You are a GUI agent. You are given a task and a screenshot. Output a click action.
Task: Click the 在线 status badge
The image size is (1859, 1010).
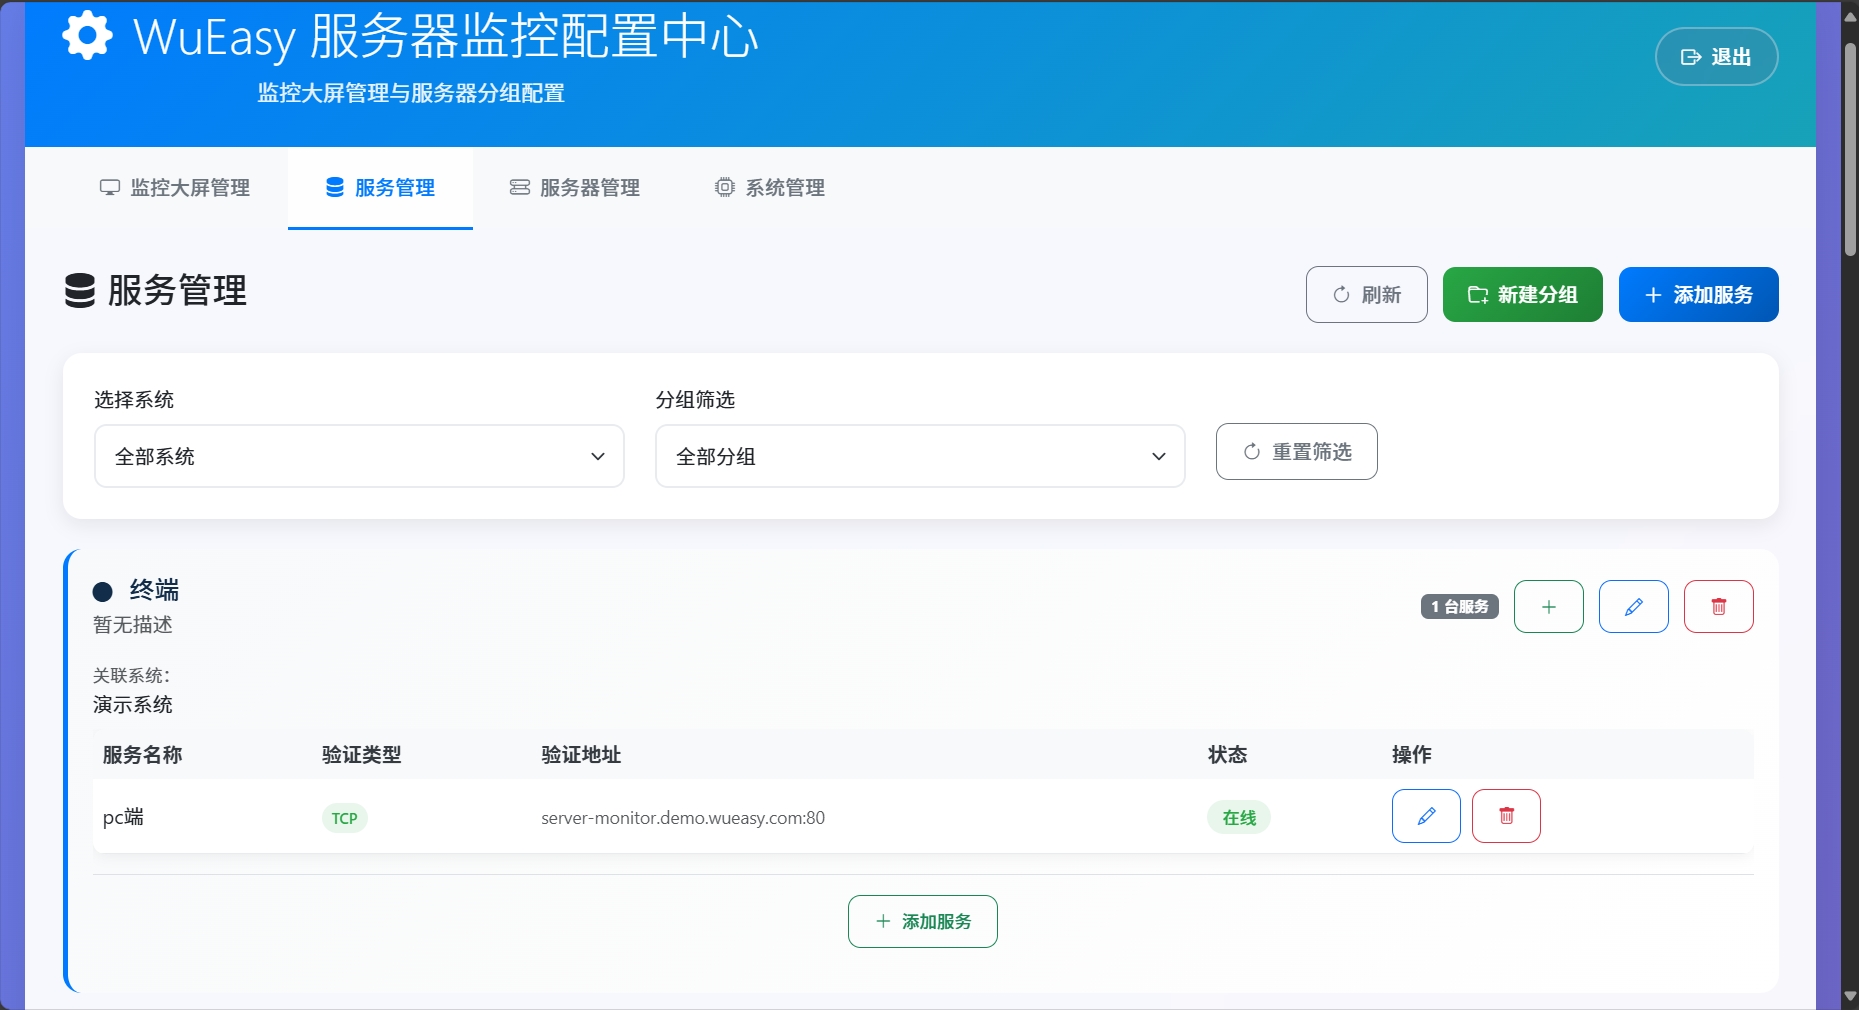pos(1238,818)
